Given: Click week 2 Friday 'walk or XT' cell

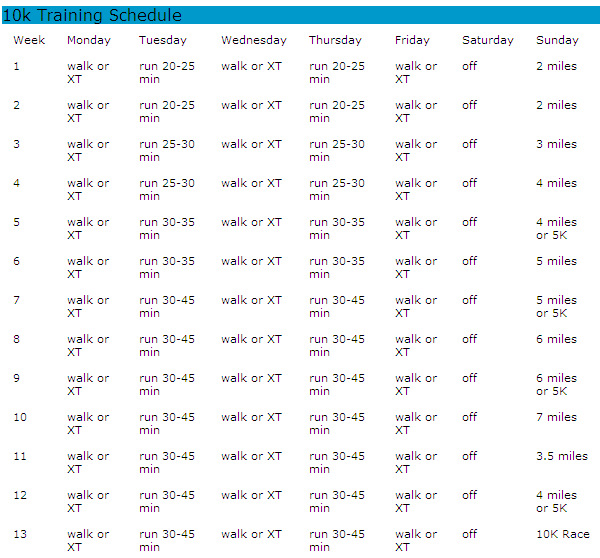Looking at the screenshot, I should (x=416, y=112).
